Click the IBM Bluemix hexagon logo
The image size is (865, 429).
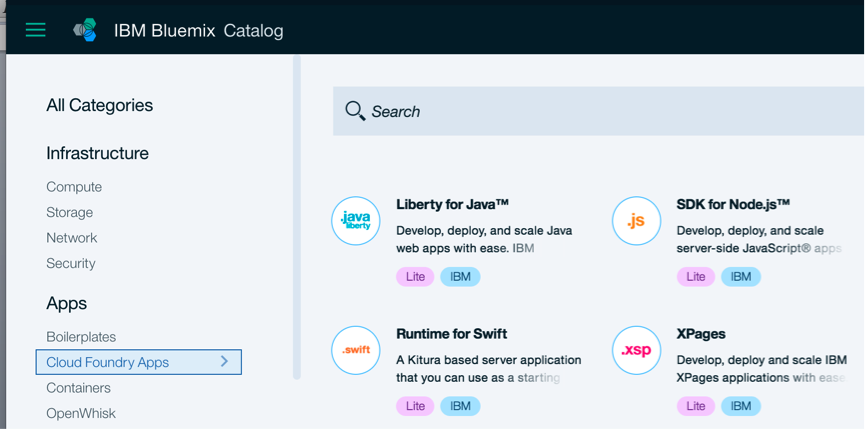(85, 30)
